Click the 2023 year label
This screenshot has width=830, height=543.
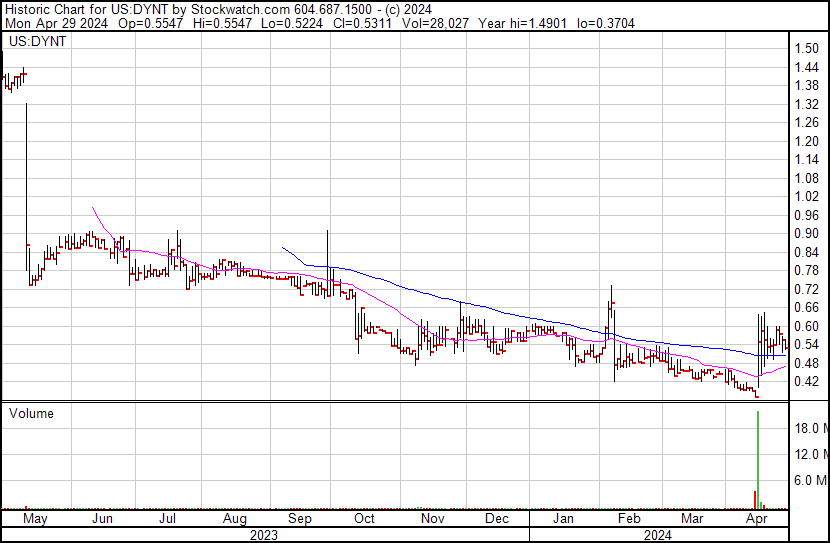click(x=264, y=535)
